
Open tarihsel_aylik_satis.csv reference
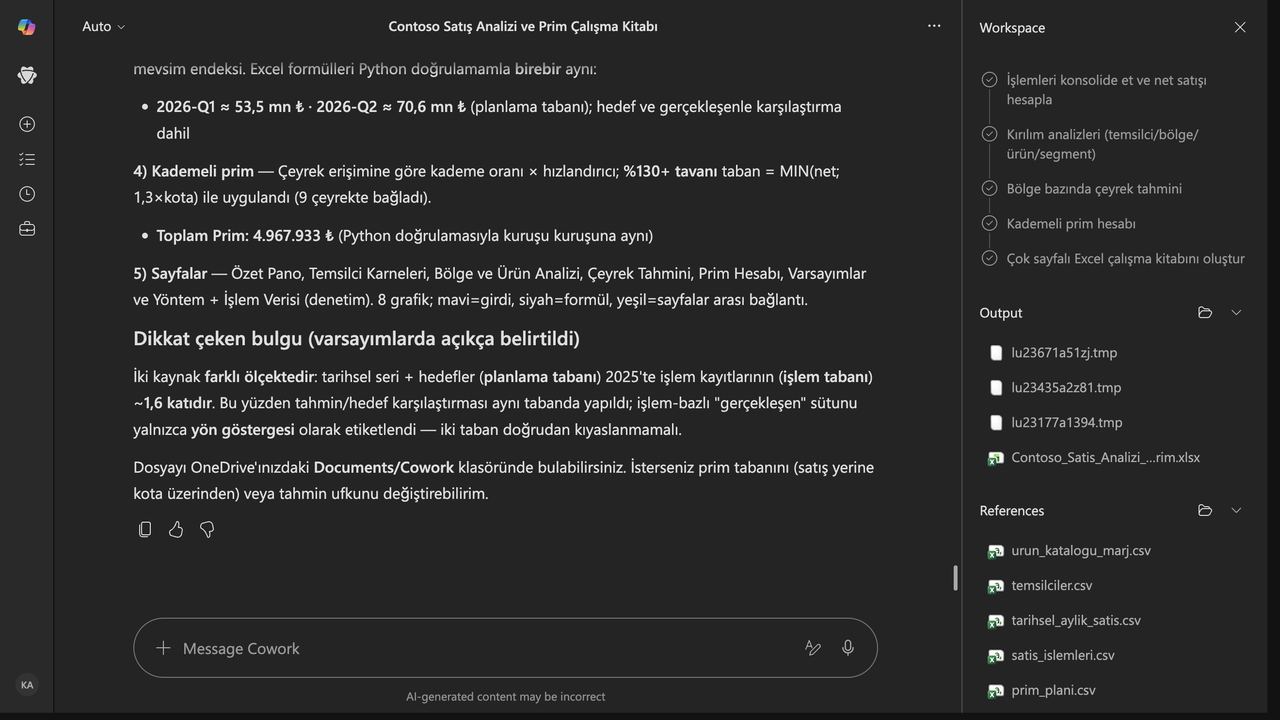(1076, 620)
